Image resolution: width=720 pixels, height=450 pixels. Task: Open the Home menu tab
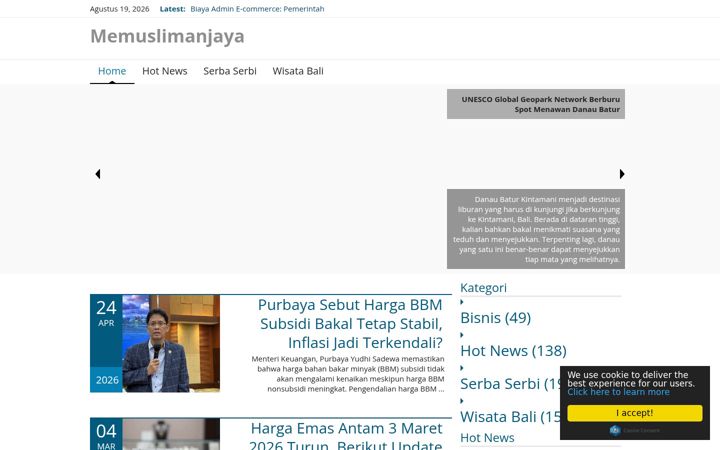point(112,71)
